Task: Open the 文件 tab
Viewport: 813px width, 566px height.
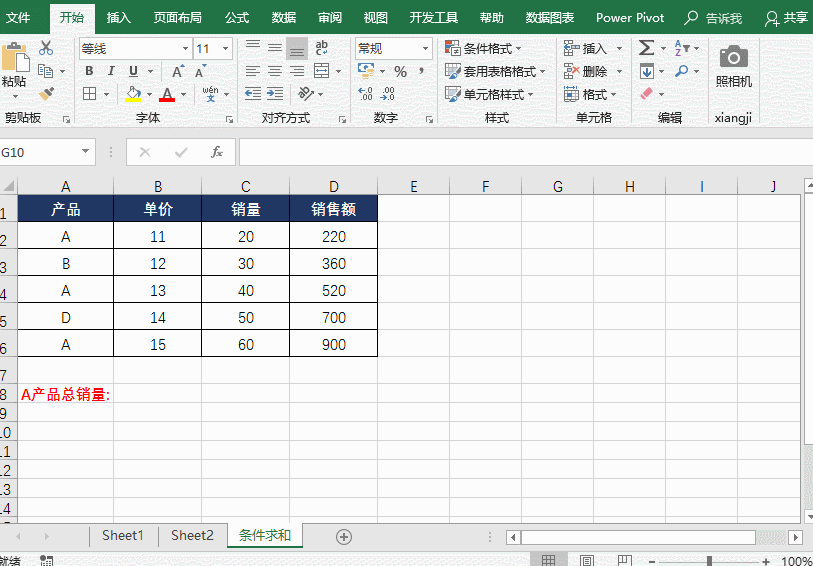Action: click(18, 18)
